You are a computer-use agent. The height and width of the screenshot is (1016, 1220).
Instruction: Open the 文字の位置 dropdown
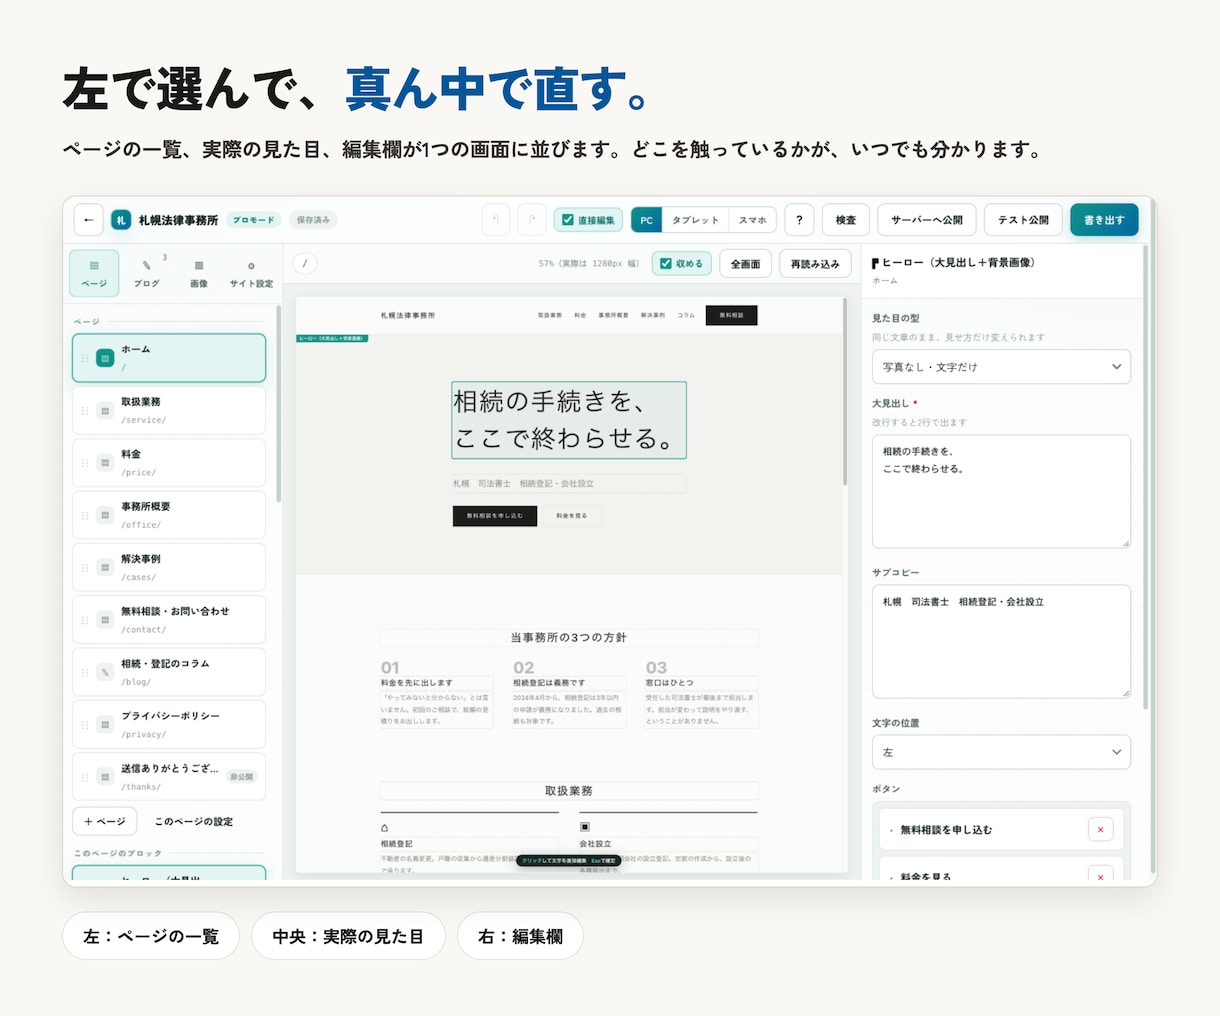coord(1001,752)
